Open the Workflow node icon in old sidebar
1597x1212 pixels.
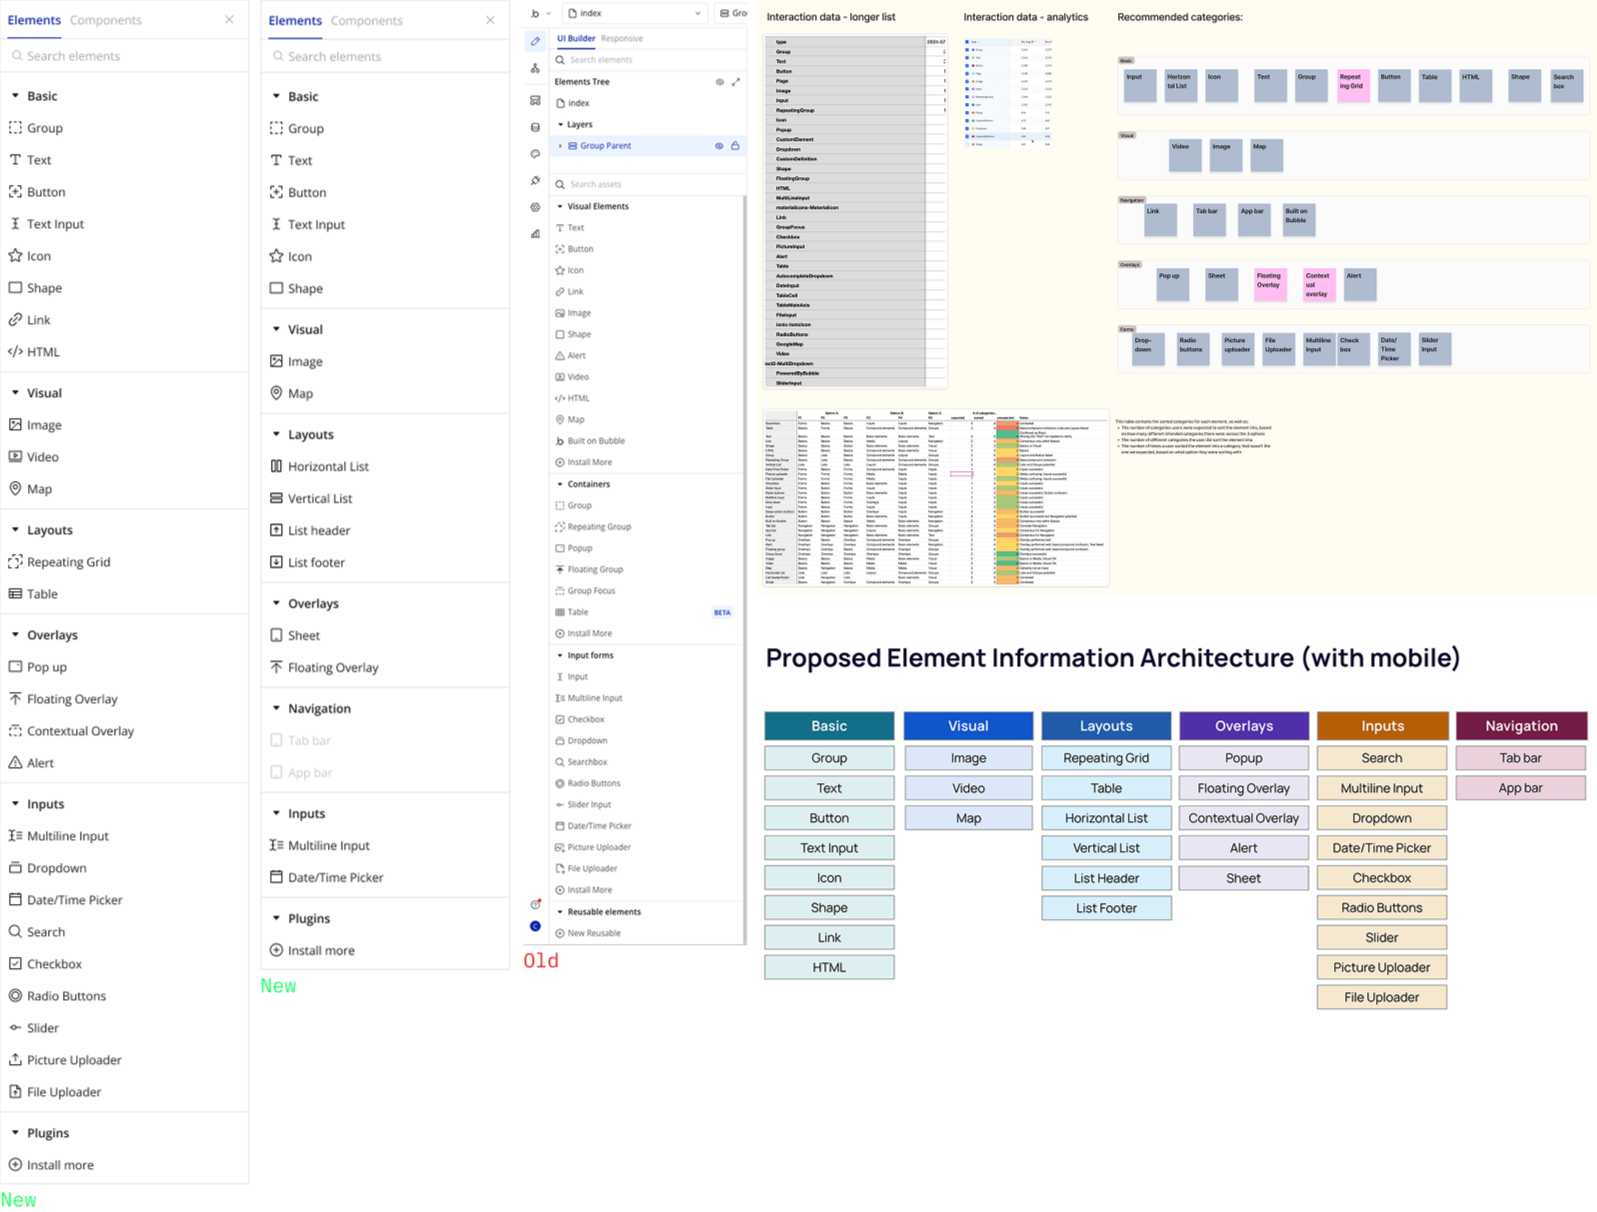point(535,68)
